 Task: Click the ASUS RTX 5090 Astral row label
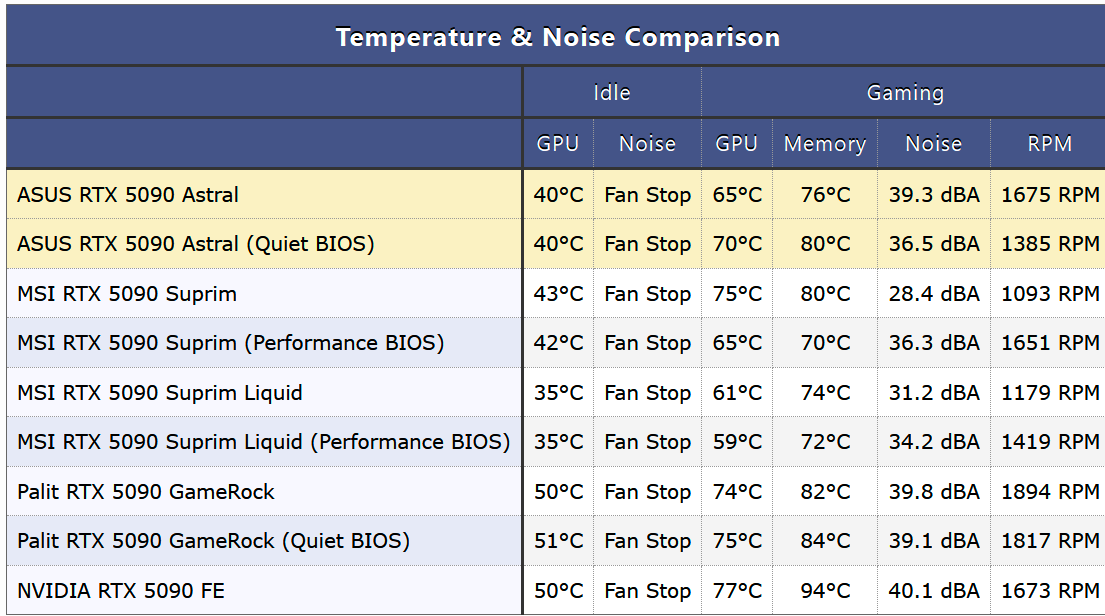pyautogui.click(x=128, y=195)
